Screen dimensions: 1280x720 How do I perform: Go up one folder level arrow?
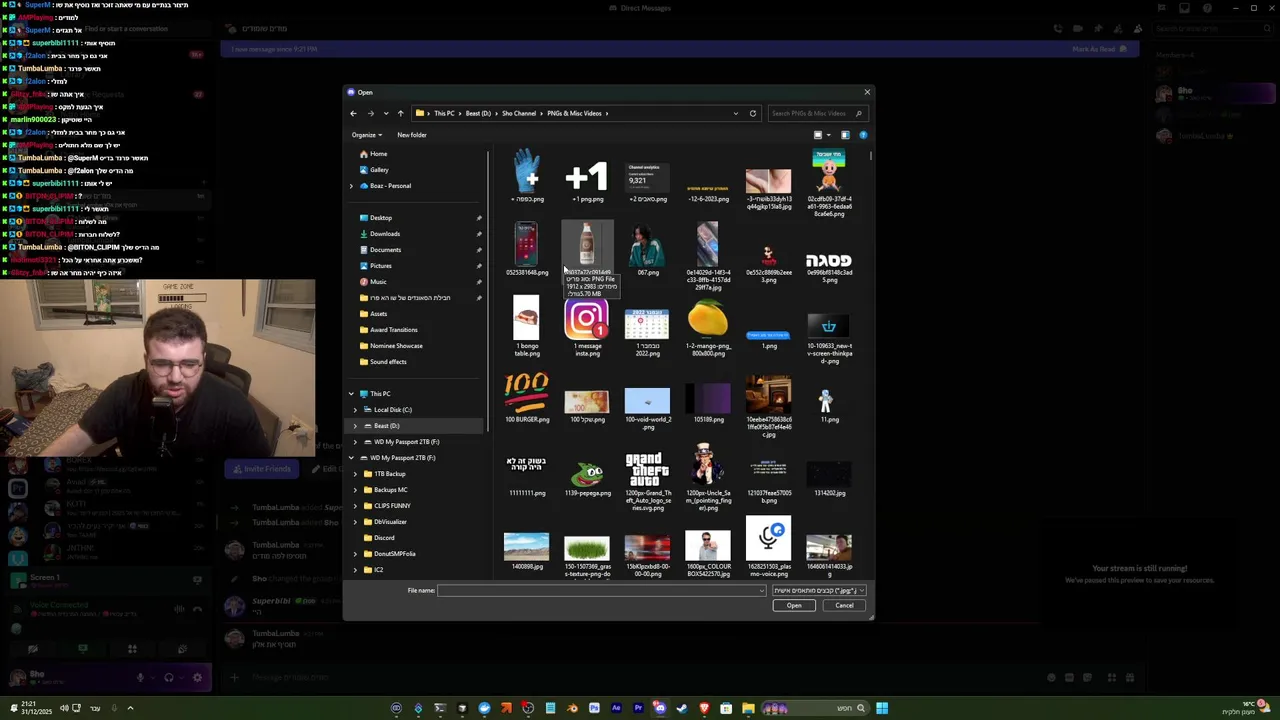click(x=400, y=113)
